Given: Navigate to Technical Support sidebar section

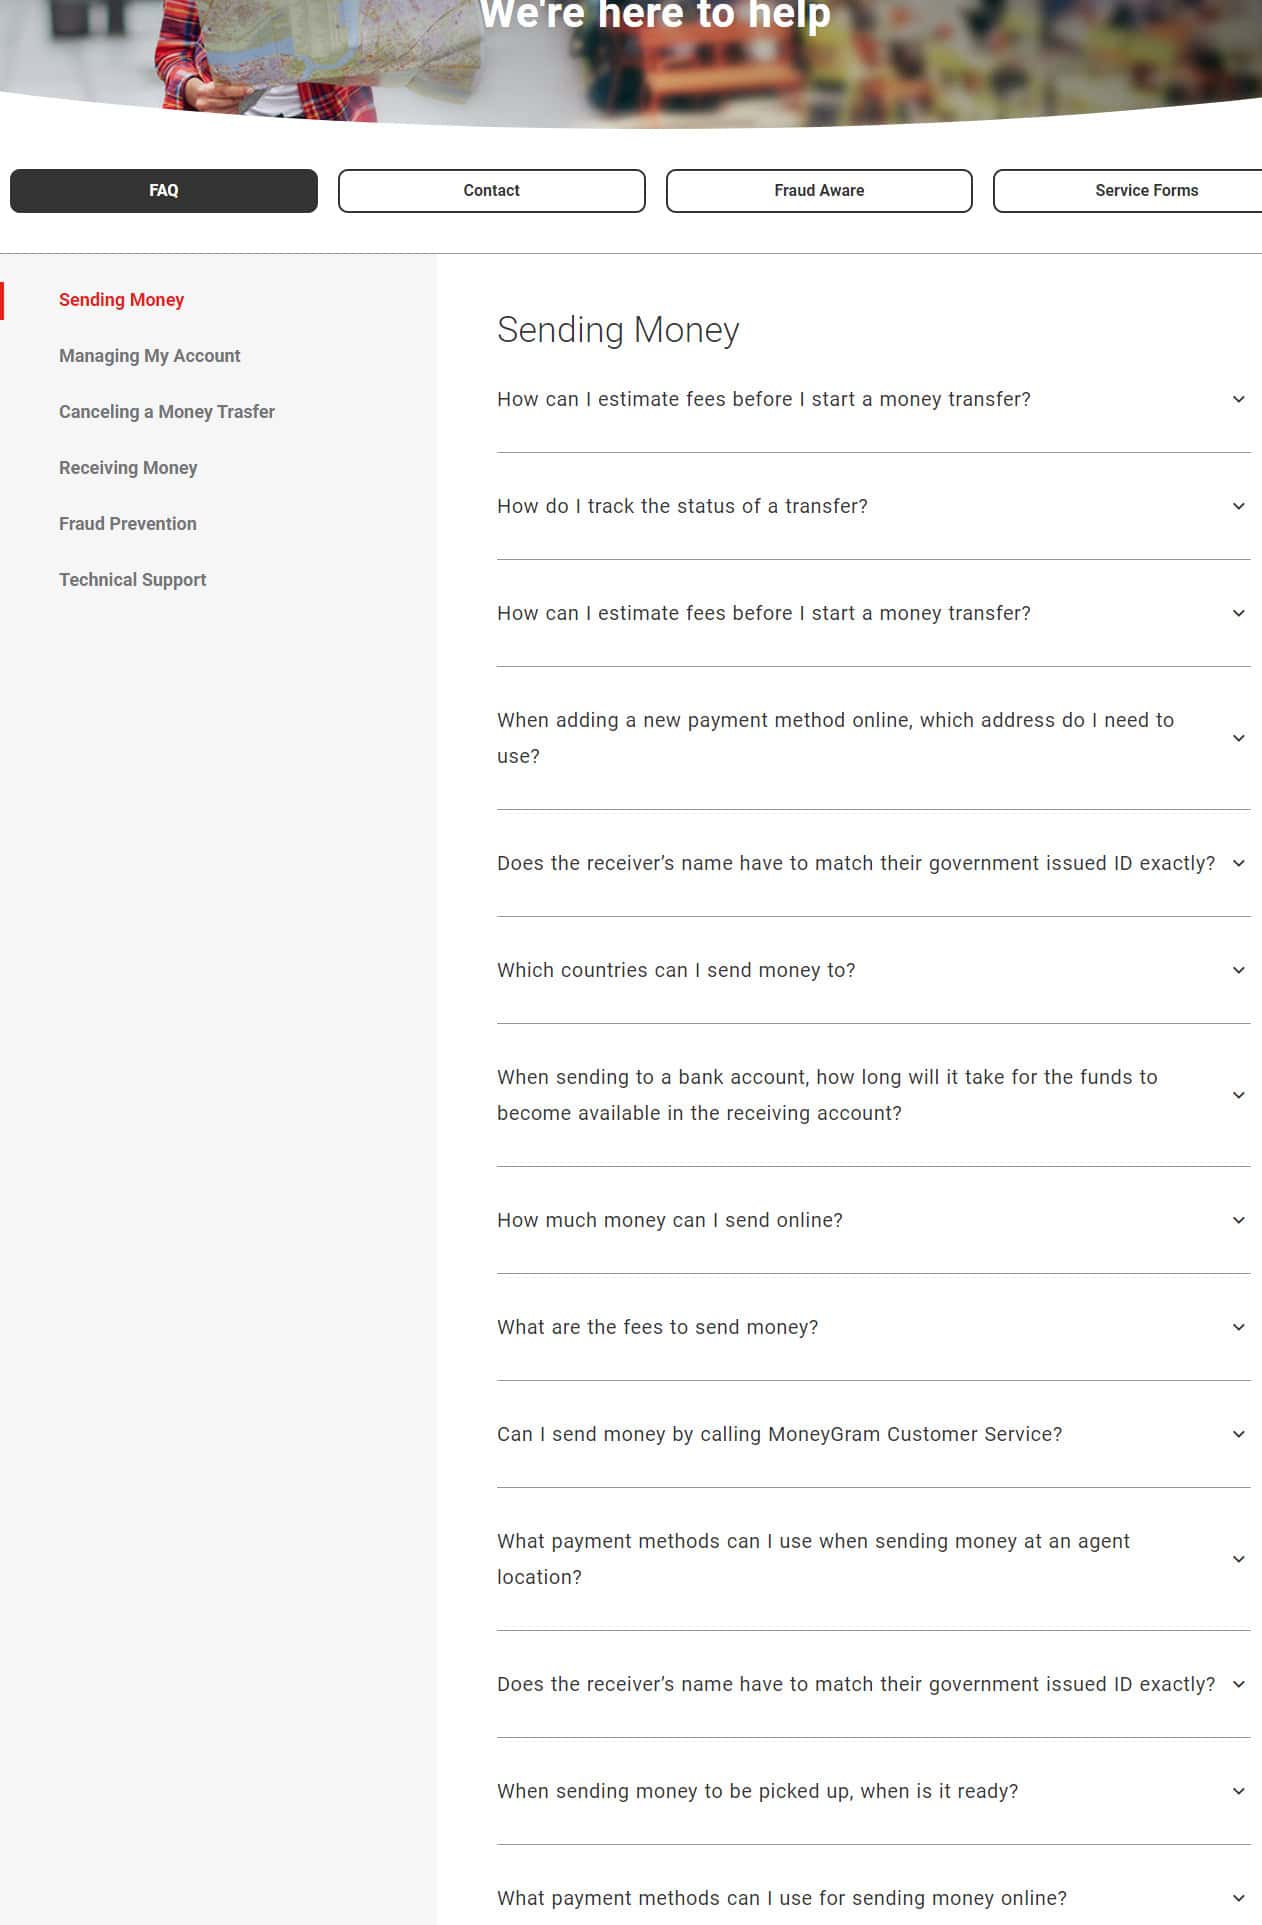Looking at the screenshot, I should coord(133,580).
